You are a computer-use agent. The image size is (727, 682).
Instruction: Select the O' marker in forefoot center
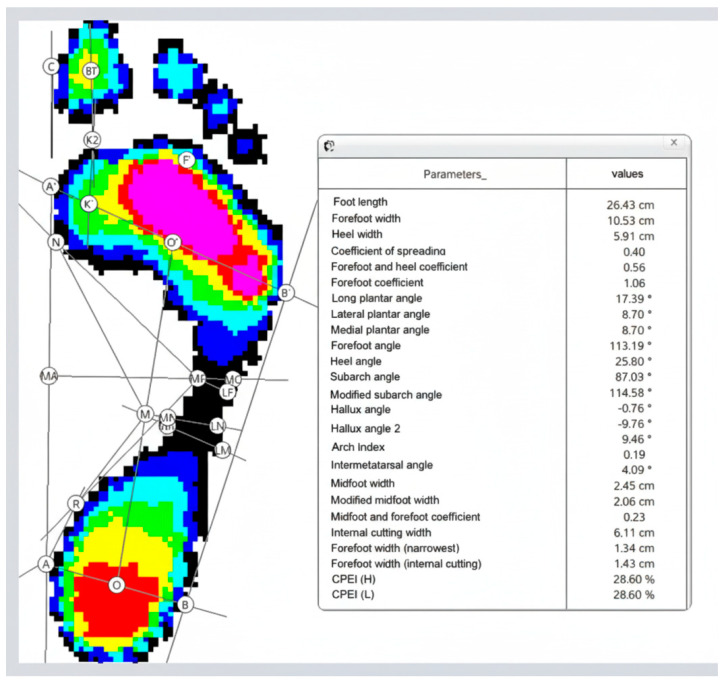coord(172,242)
